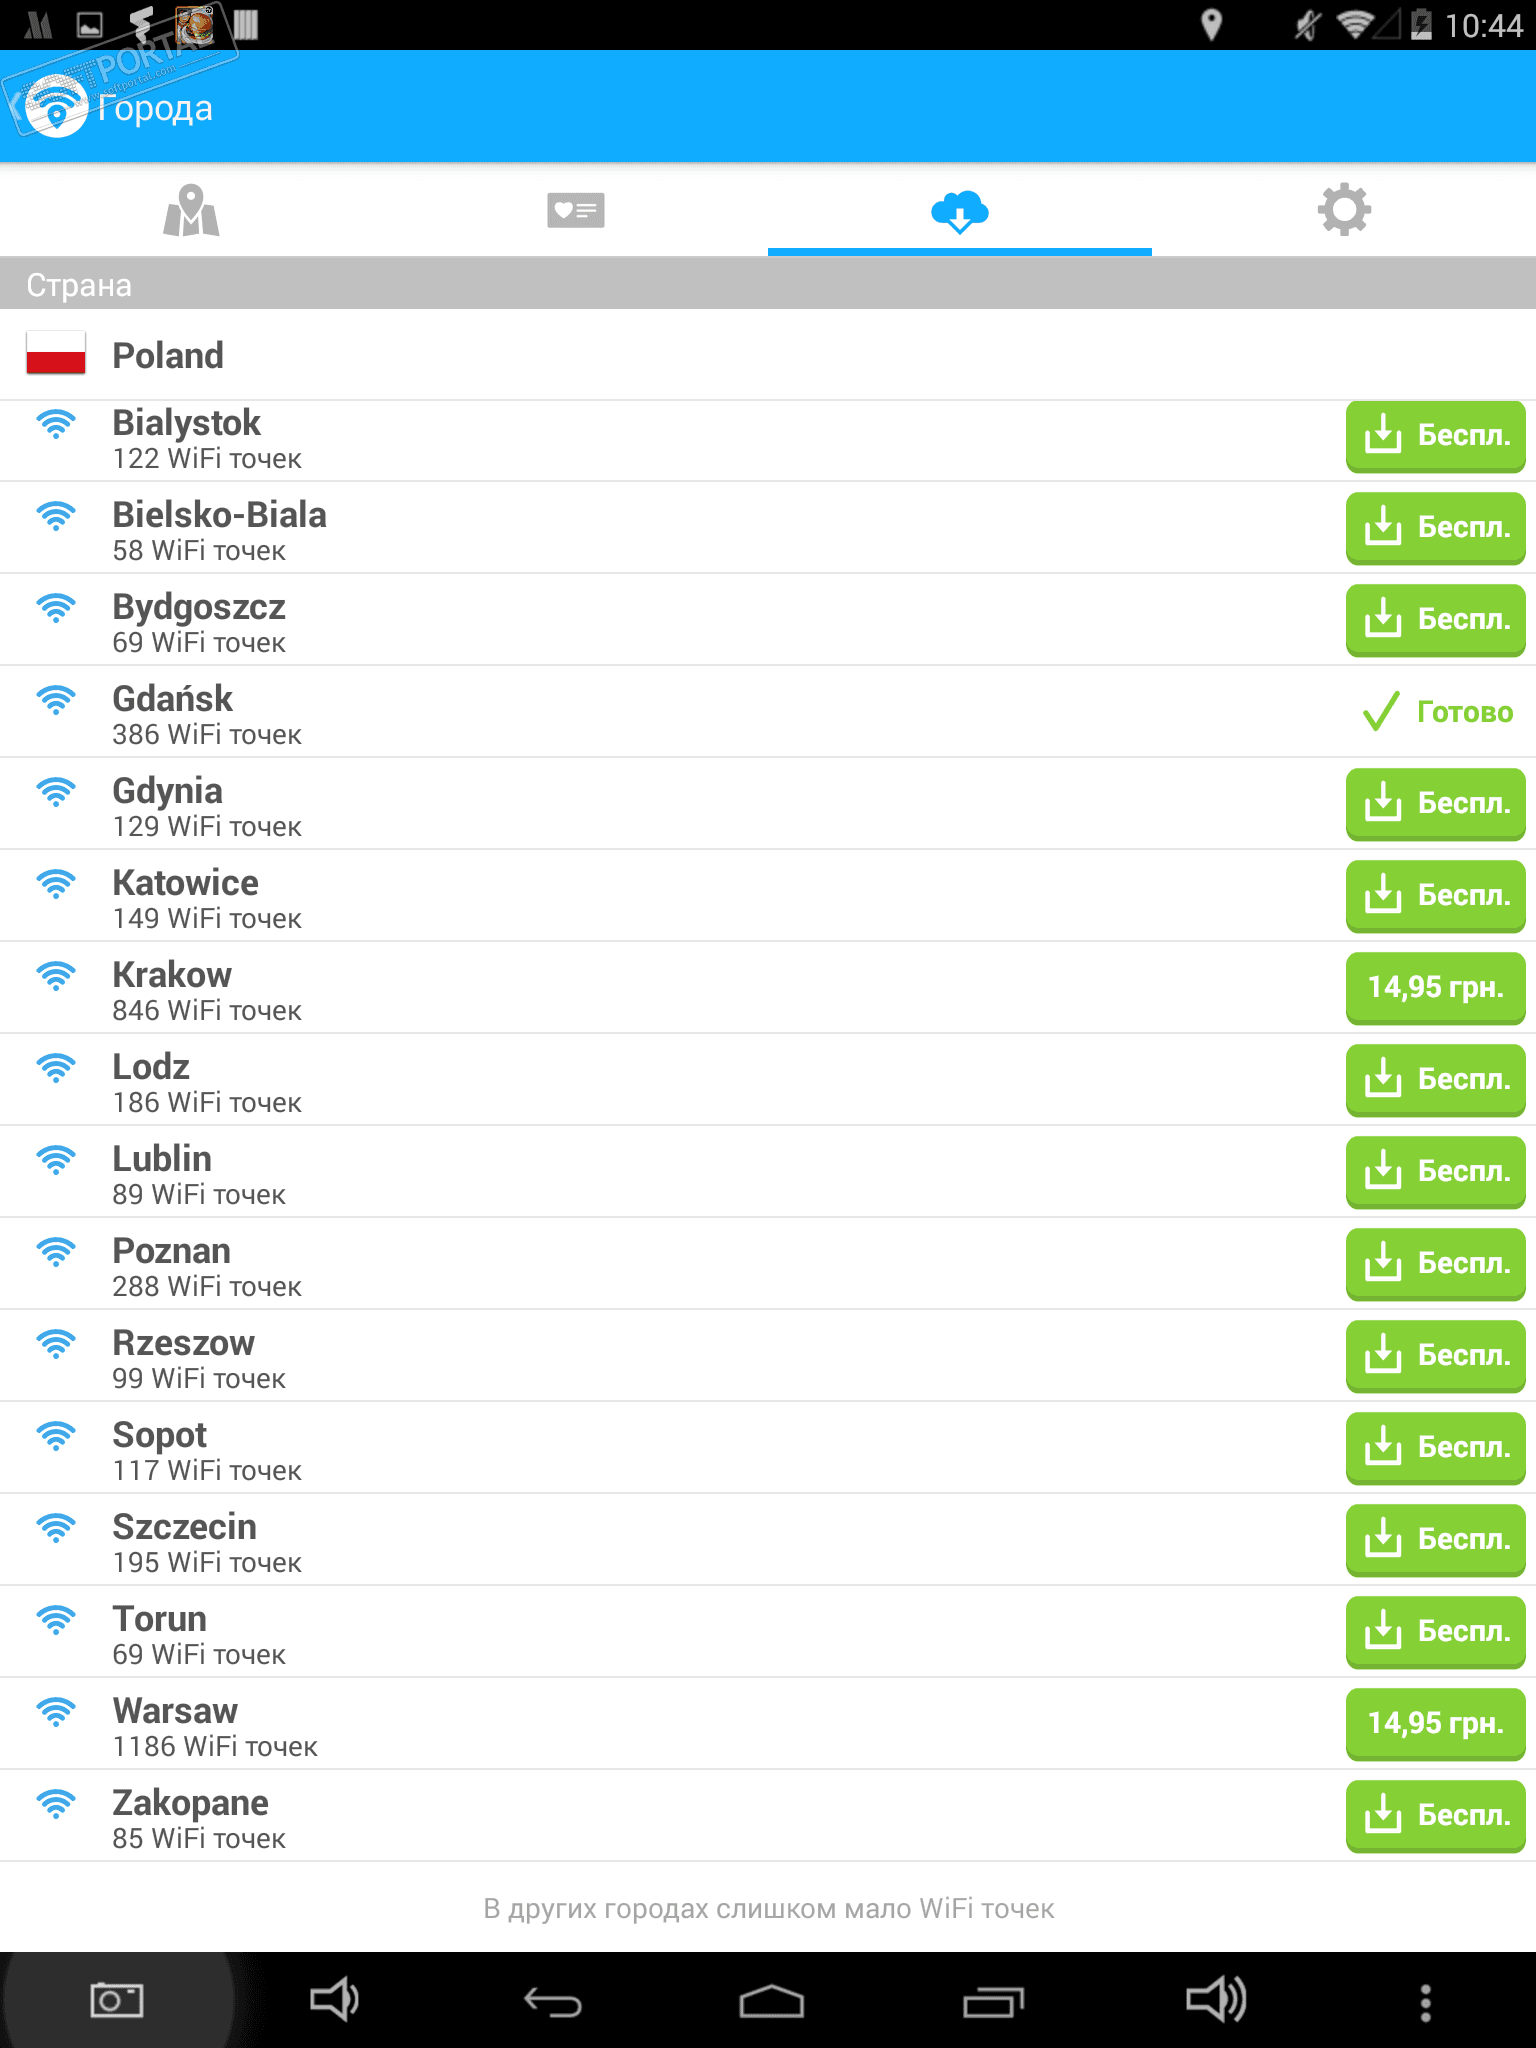The width and height of the screenshot is (1536, 2048).
Task: Tap the WiFi app logo in header
Action: [56, 106]
